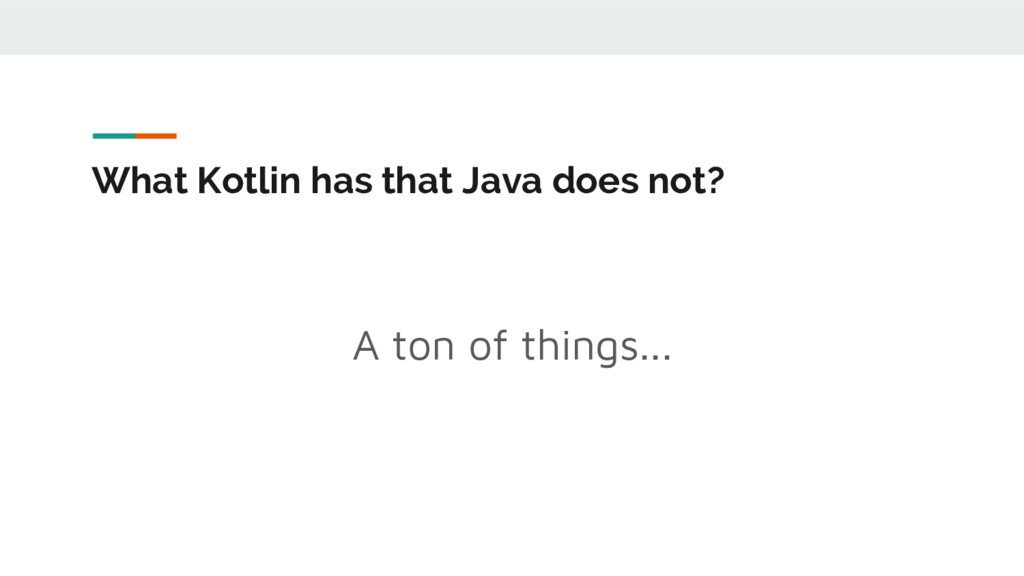Click the gray header bar

point(512,27)
